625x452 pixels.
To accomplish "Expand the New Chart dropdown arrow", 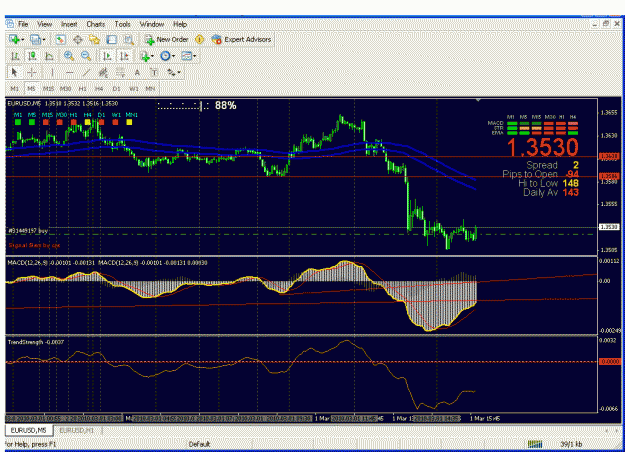I will pos(22,39).
